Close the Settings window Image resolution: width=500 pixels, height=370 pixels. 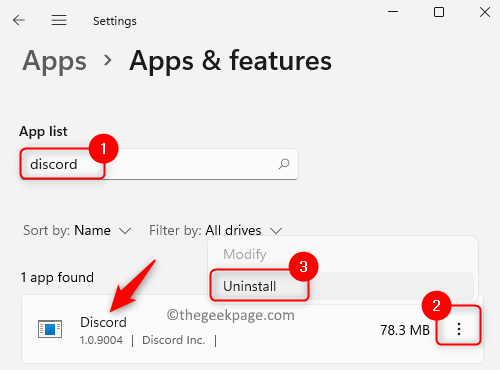click(x=485, y=12)
